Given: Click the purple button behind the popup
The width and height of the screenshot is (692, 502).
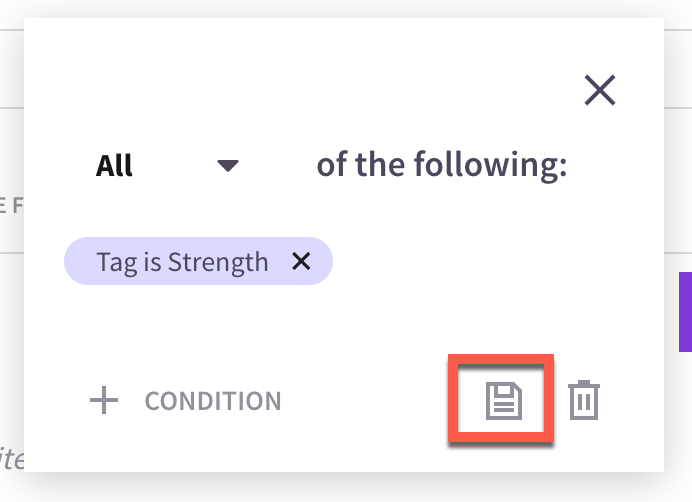Looking at the screenshot, I should [685, 312].
